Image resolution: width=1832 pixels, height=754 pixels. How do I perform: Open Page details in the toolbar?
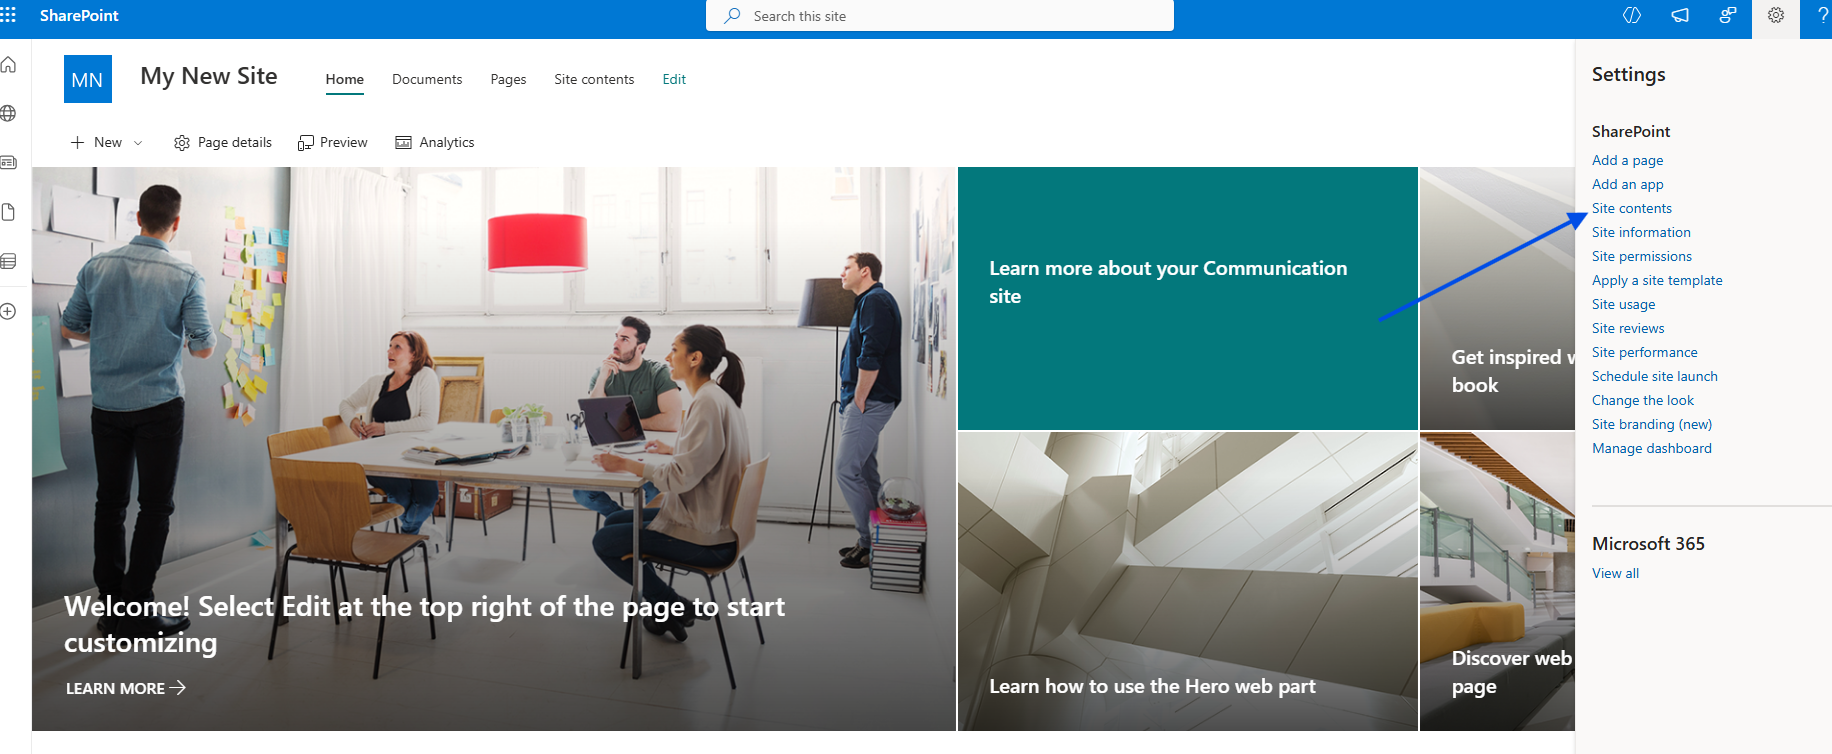(223, 143)
